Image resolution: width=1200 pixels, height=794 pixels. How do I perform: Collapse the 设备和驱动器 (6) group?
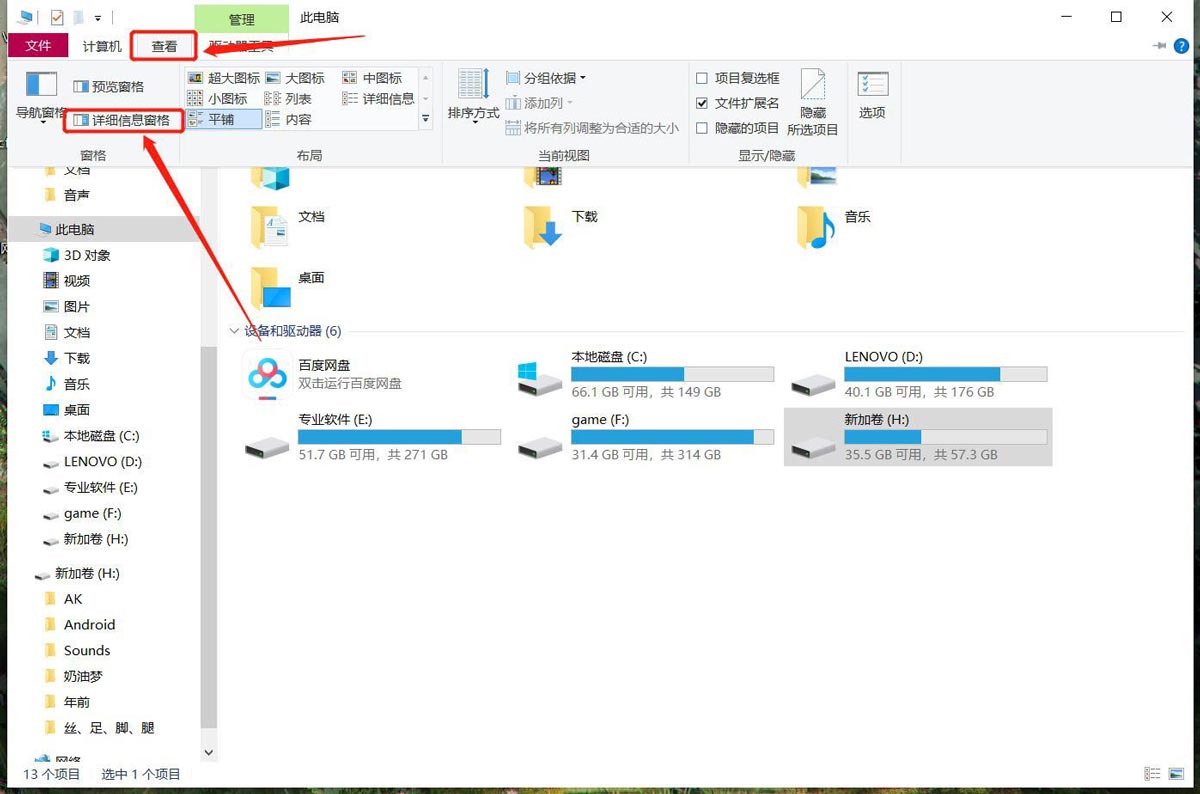[234, 331]
